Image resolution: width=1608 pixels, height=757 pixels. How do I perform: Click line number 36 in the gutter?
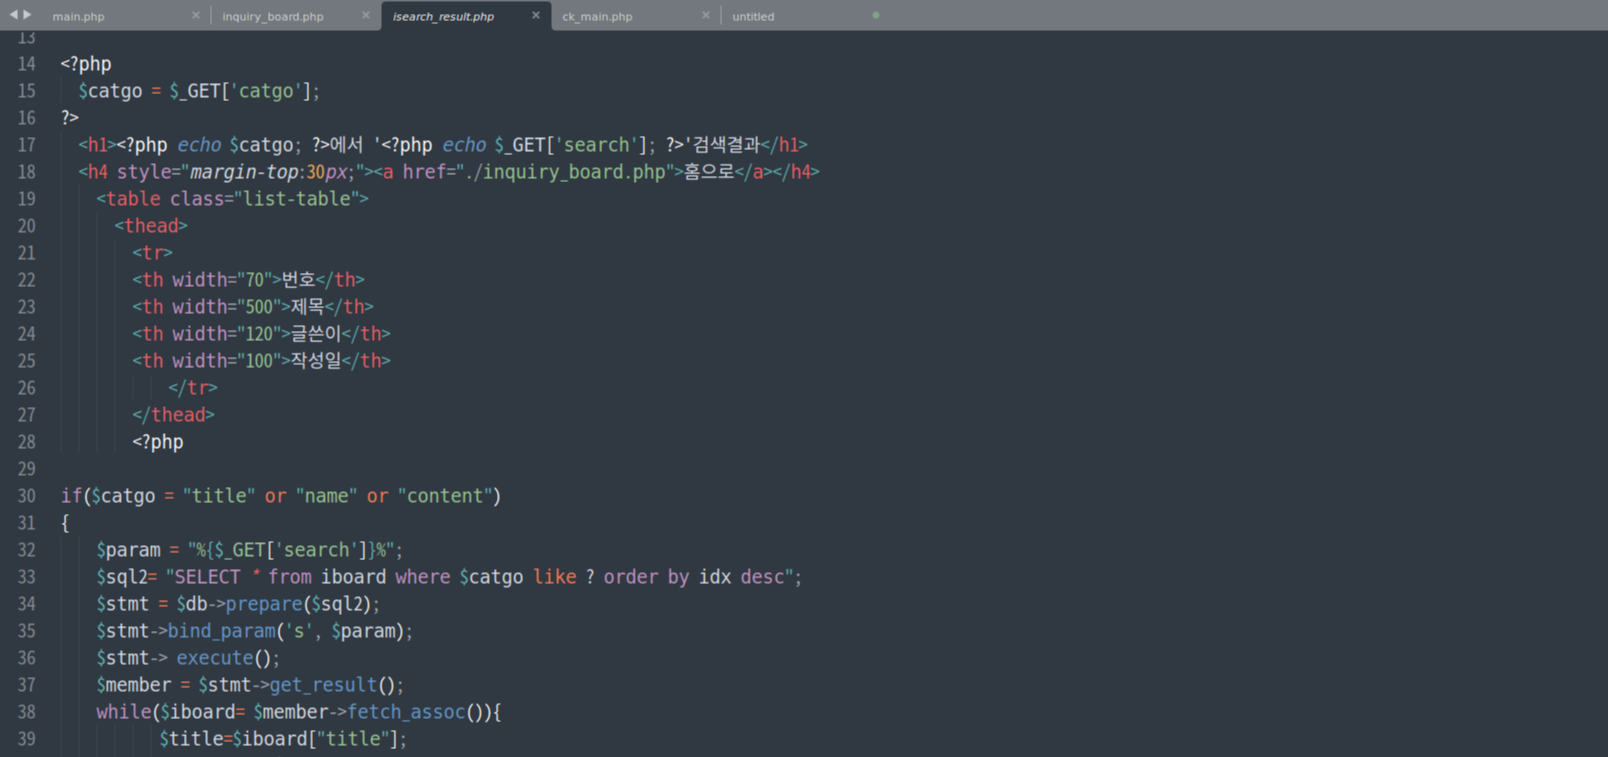27,658
